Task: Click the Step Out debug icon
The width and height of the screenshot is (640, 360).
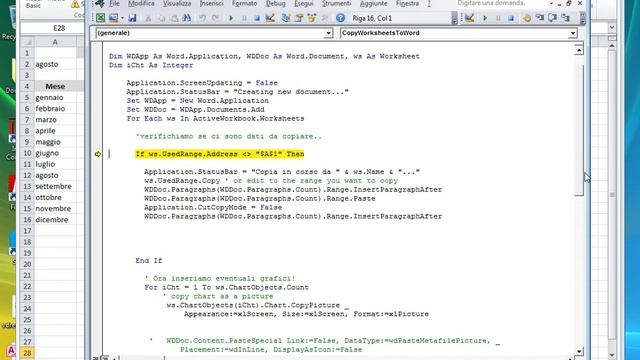Action: 565,18
